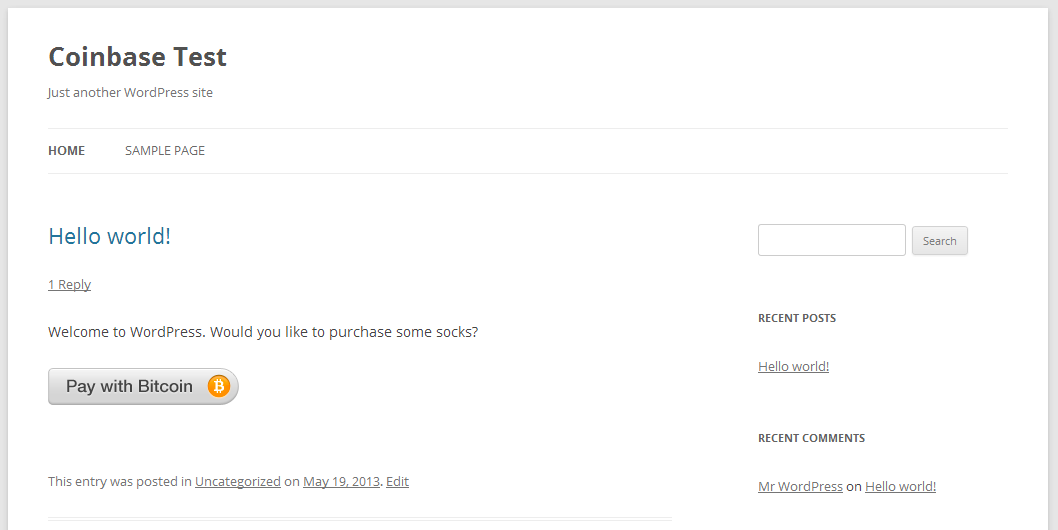
Task: Open Hello world! under Recent Posts
Action: tap(794, 367)
